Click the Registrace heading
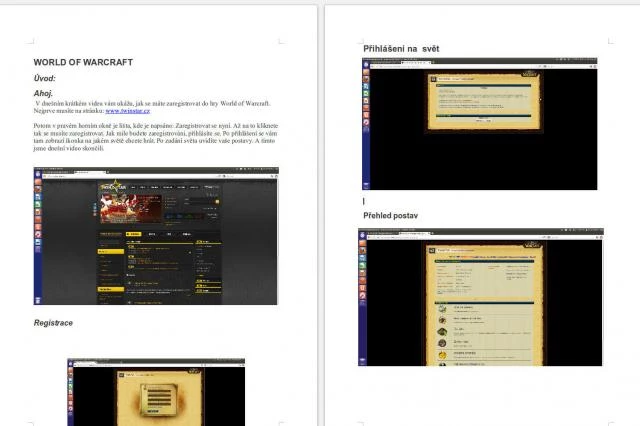The height and width of the screenshot is (426, 640). (53, 323)
